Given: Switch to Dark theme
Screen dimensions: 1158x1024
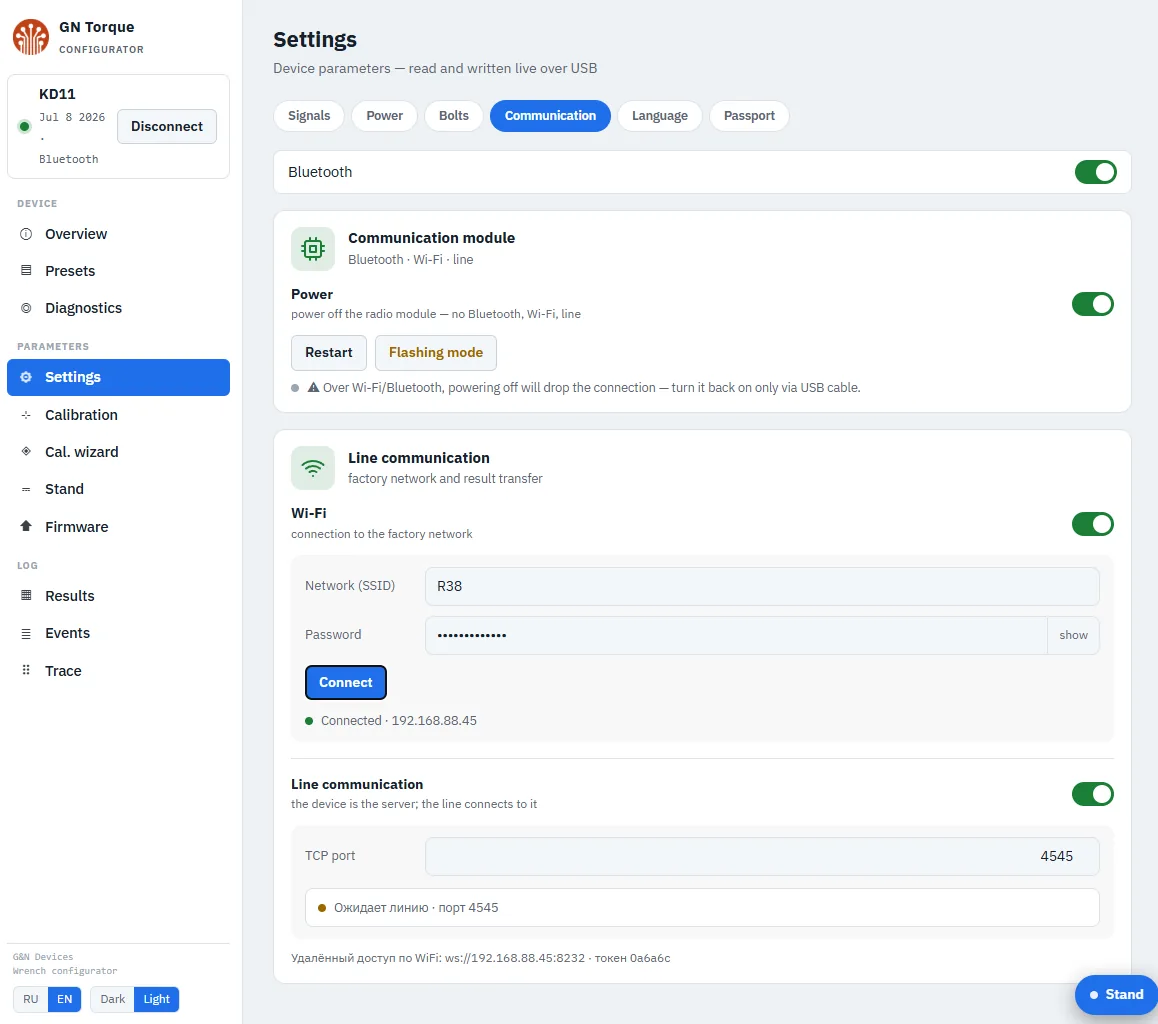Looking at the screenshot, I should pos(112,999).
